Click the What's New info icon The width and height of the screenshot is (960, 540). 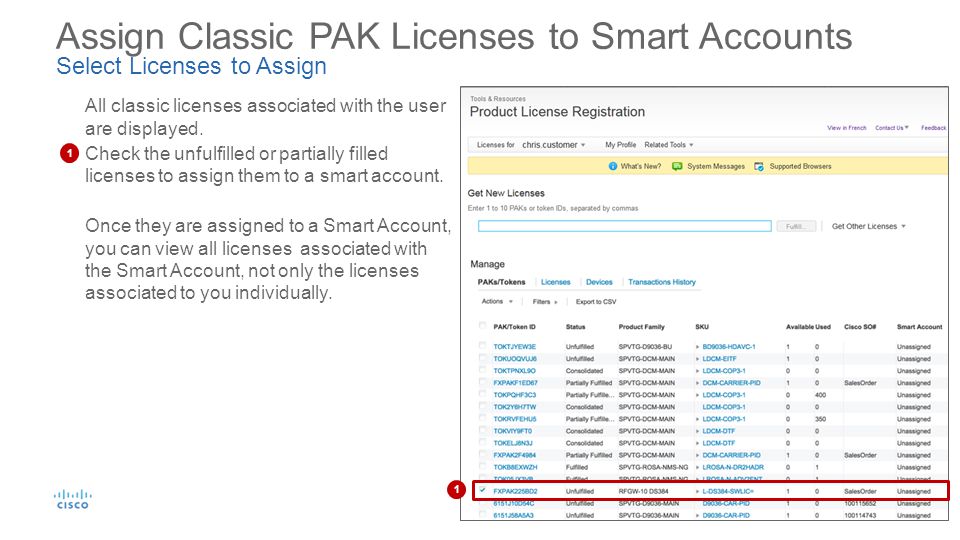coord(612,167)
